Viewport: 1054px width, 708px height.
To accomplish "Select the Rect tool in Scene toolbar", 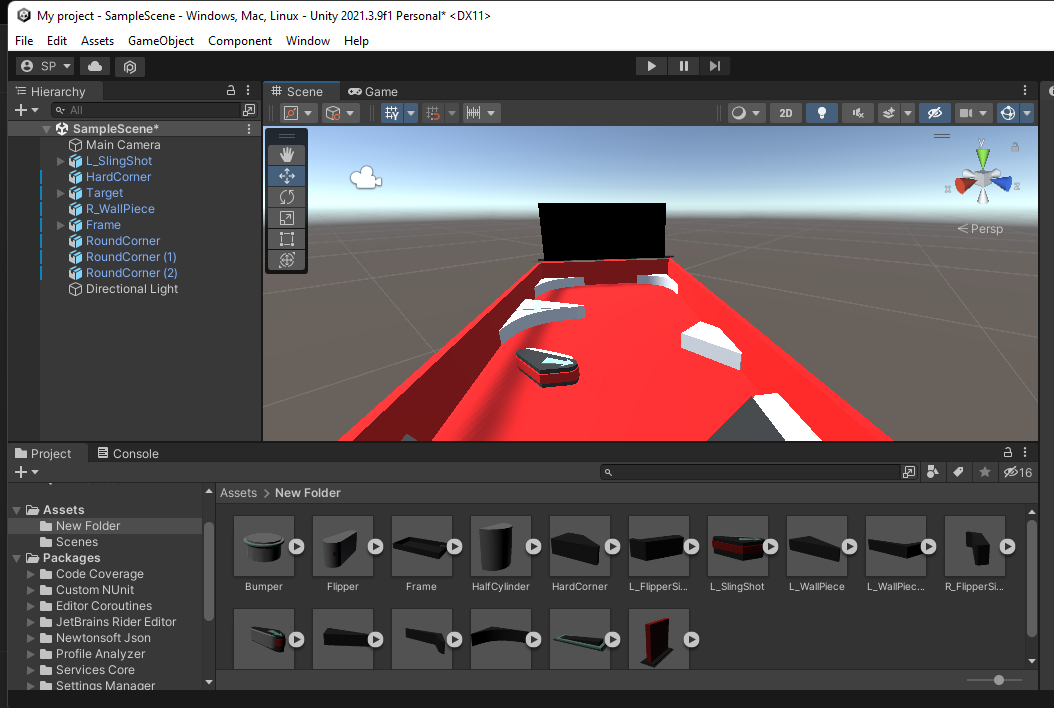I will [x=287, y=239].
